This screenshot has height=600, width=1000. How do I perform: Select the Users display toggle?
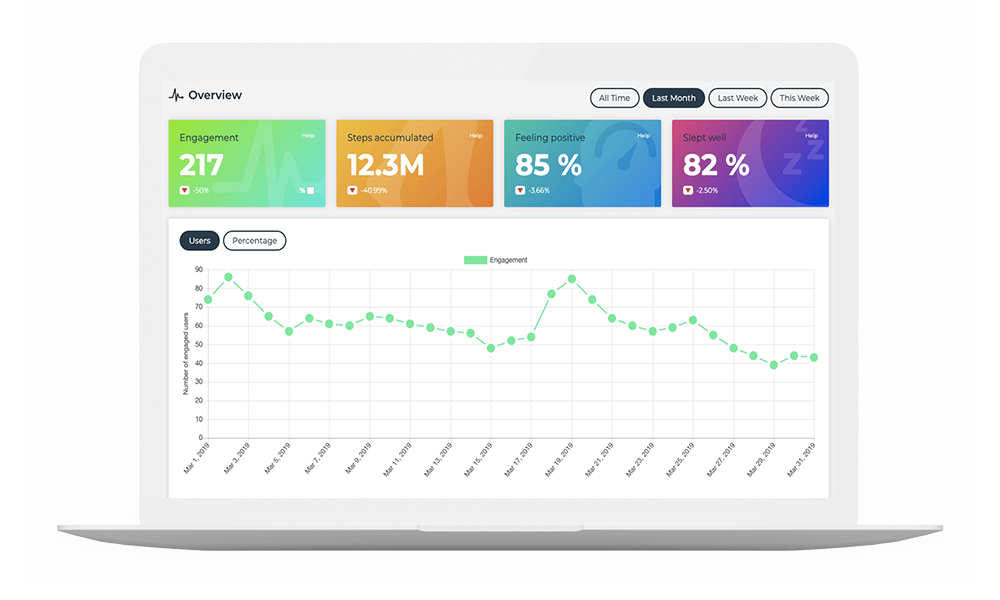pyautogui.click(x=199, y=240)
